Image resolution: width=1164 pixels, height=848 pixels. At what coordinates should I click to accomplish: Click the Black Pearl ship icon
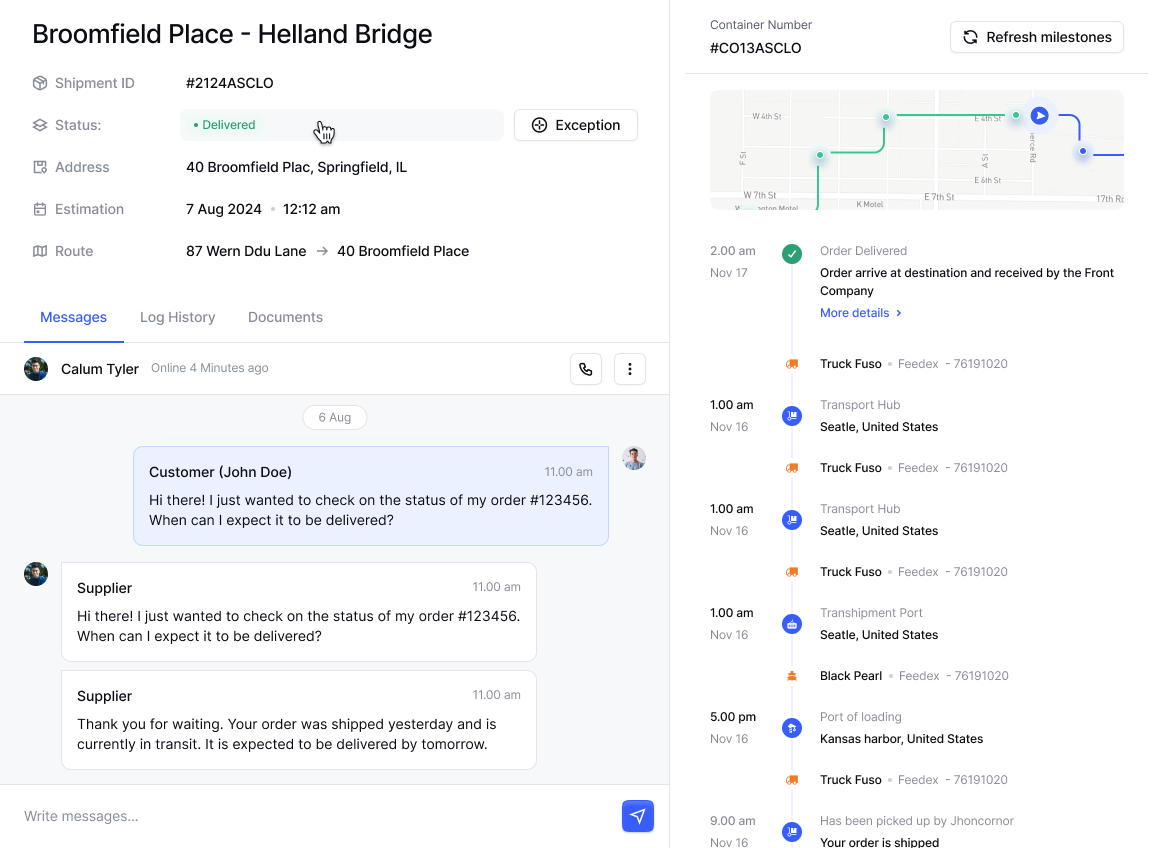(x=792, y=676)
